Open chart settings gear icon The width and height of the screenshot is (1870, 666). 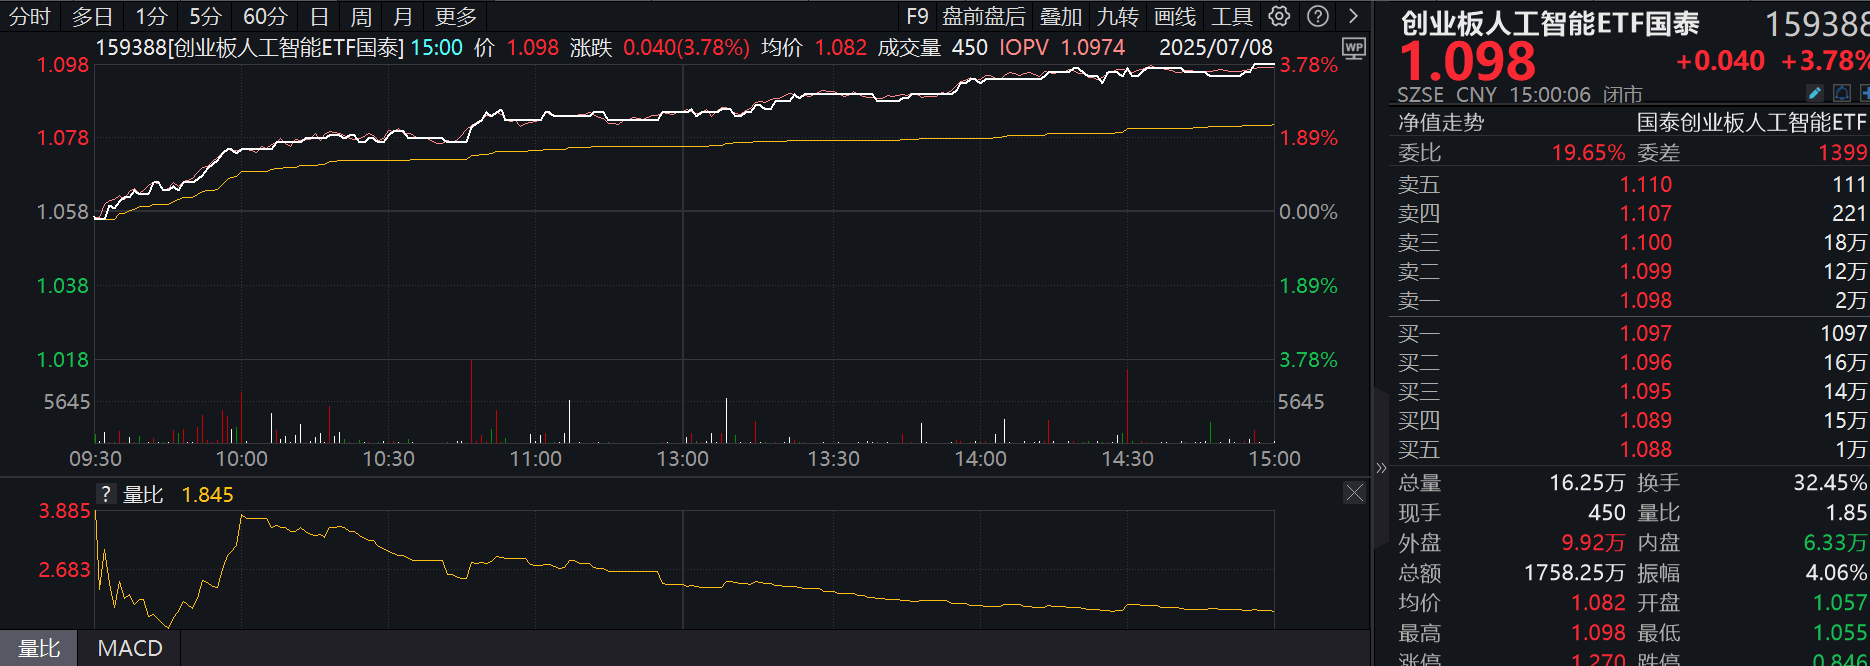[x=1279, y=16]
